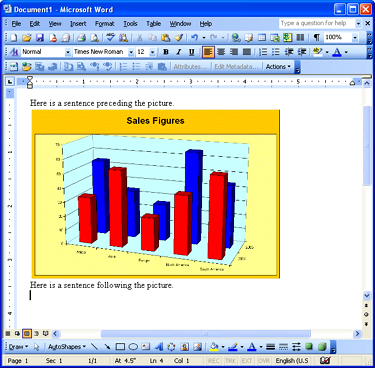This screenshot has width=375, height=368.
Task: Open the AutoShapes menu button
Action: pyautogui.click(x=67, y=347)
